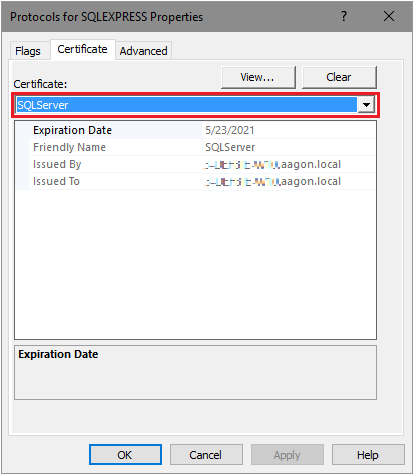
Task: Click the question mark help icon
Action: [344, 16]
